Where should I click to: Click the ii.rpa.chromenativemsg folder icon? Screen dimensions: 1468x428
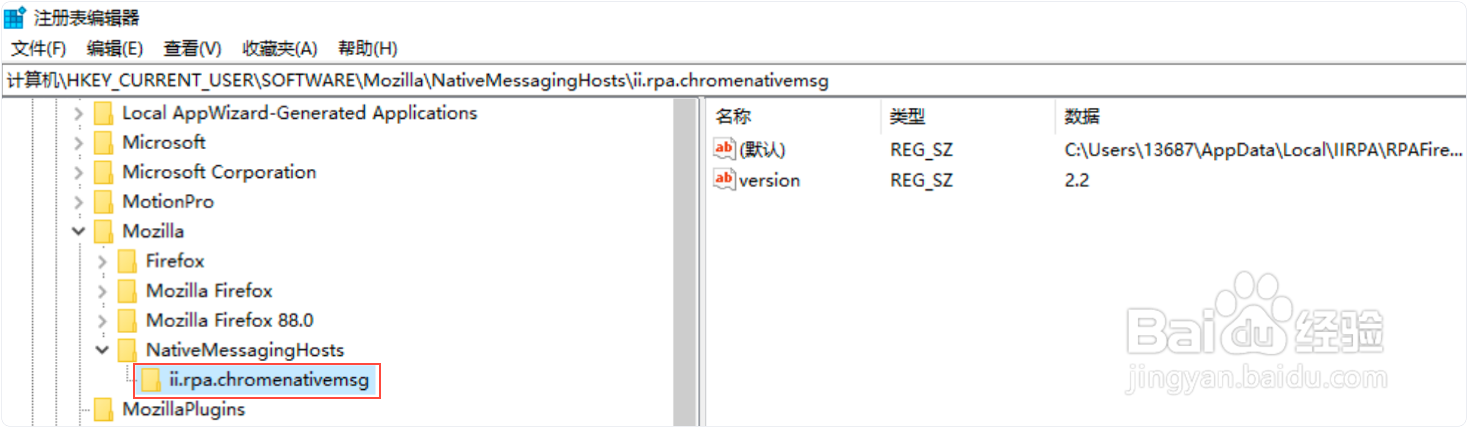click(151, 380)
